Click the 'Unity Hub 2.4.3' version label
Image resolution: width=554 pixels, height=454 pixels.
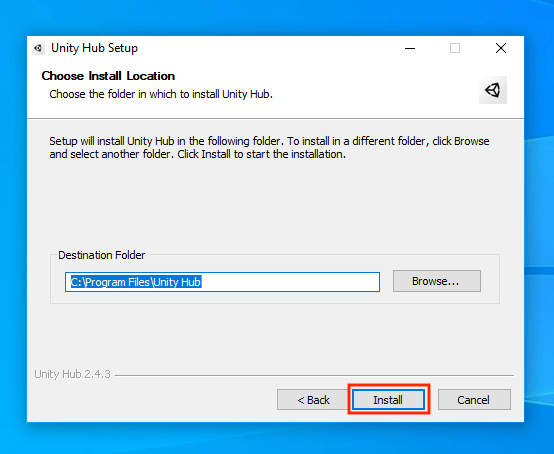pyautogui.click(x=72, y=374)
